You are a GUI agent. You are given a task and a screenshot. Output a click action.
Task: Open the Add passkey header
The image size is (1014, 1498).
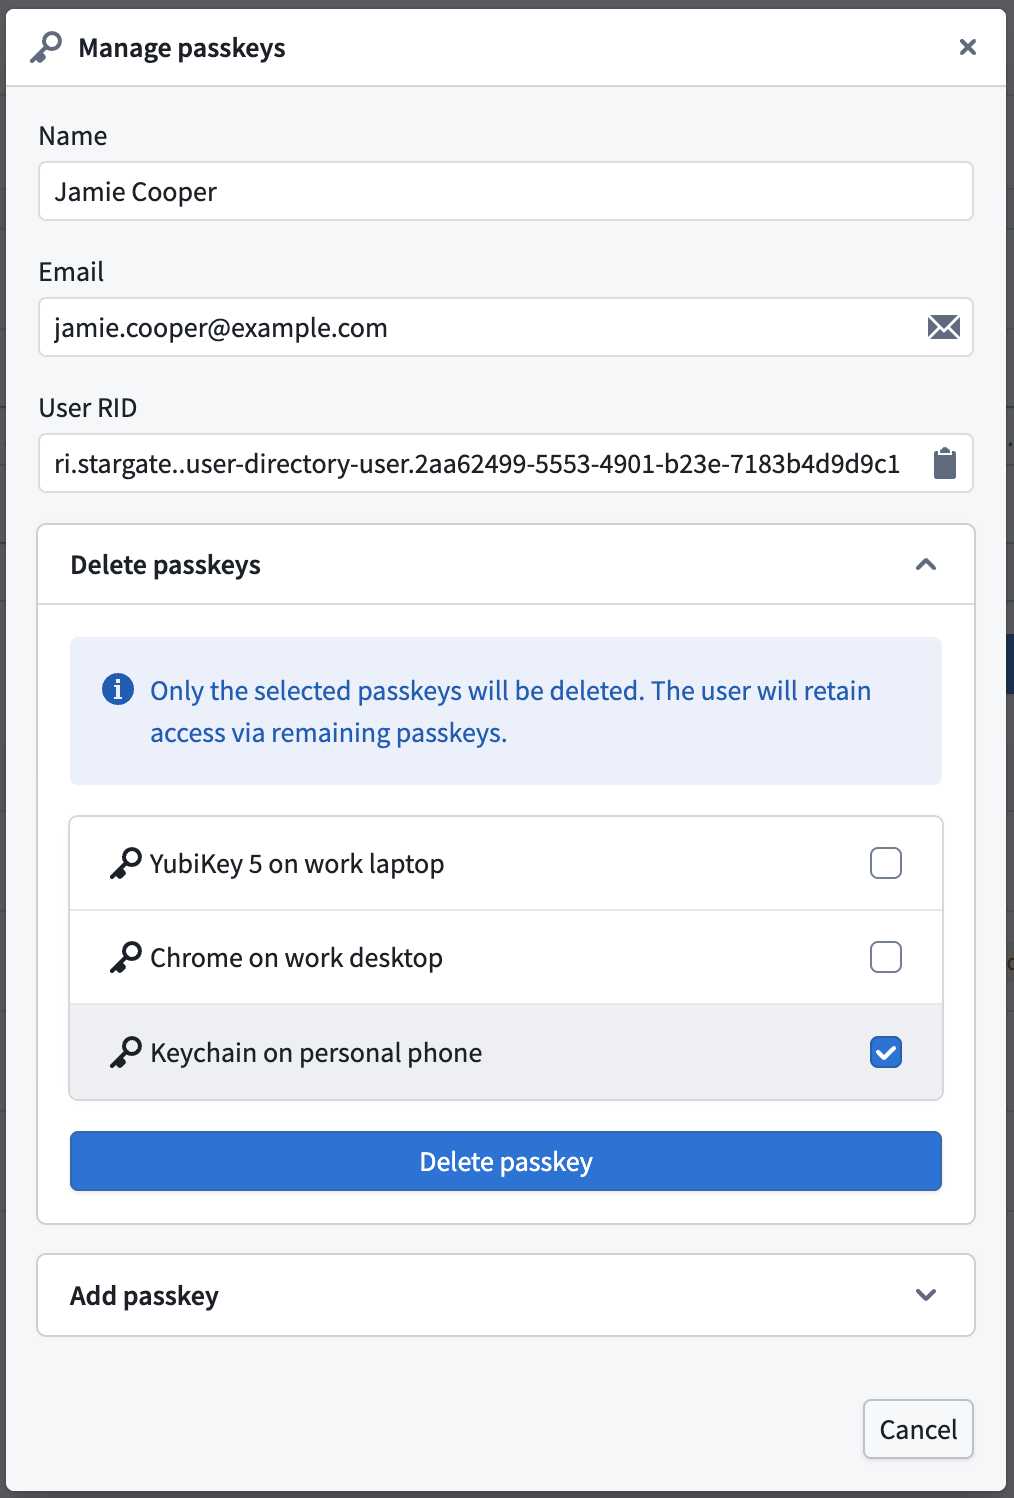(x=506, y=1295)
